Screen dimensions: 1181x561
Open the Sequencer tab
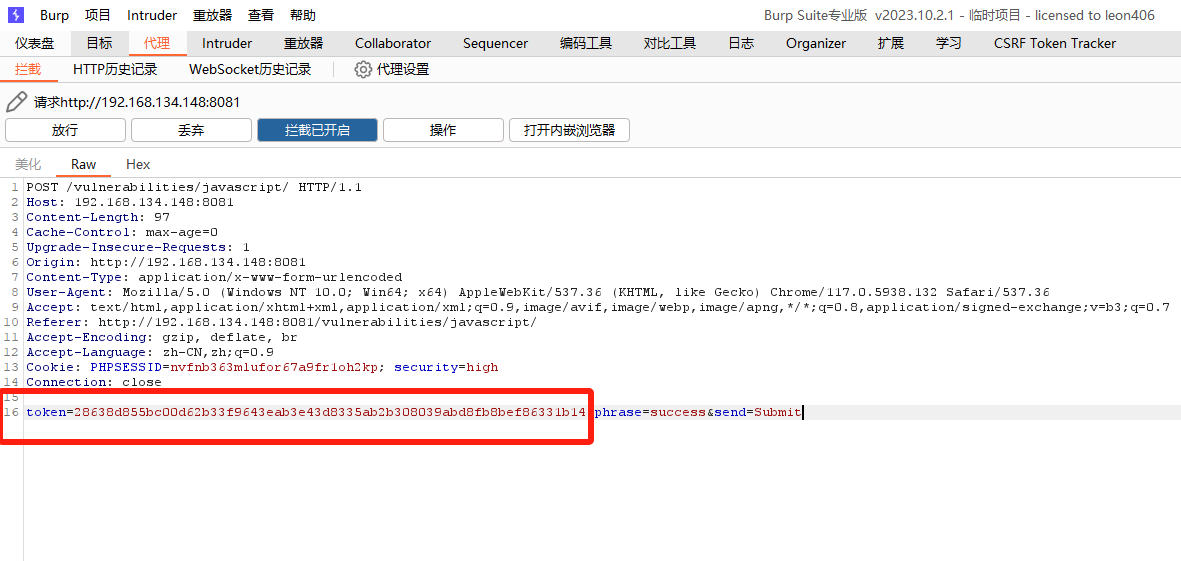(496, 44)
